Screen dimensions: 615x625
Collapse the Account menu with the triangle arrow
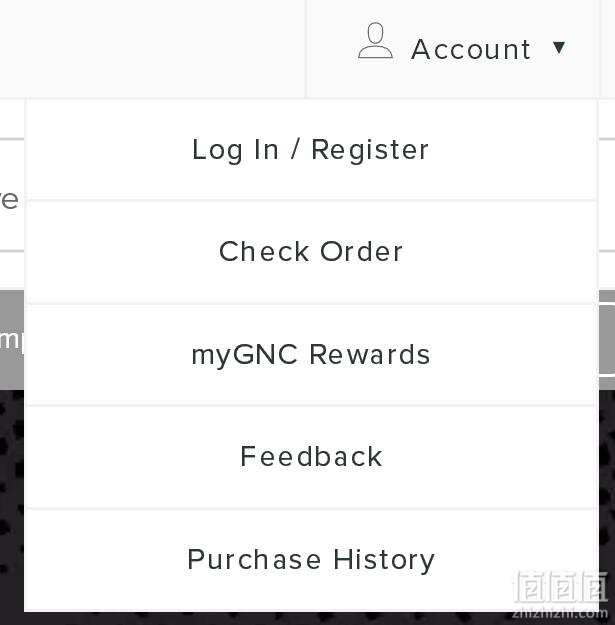559,48
